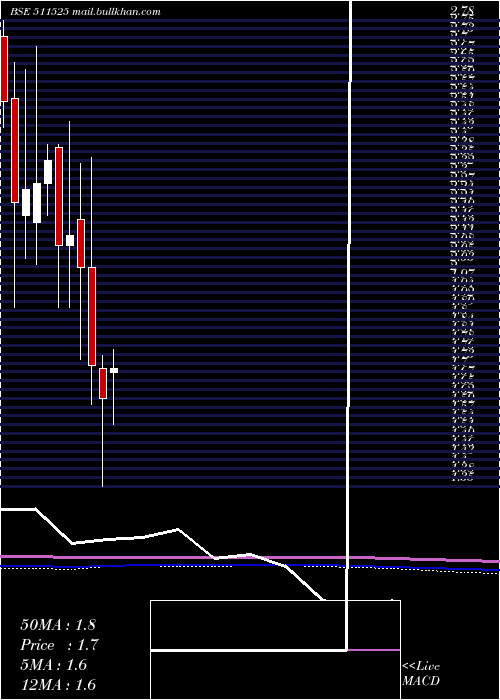Click the '2.78' top price axis label

point(463,11)
